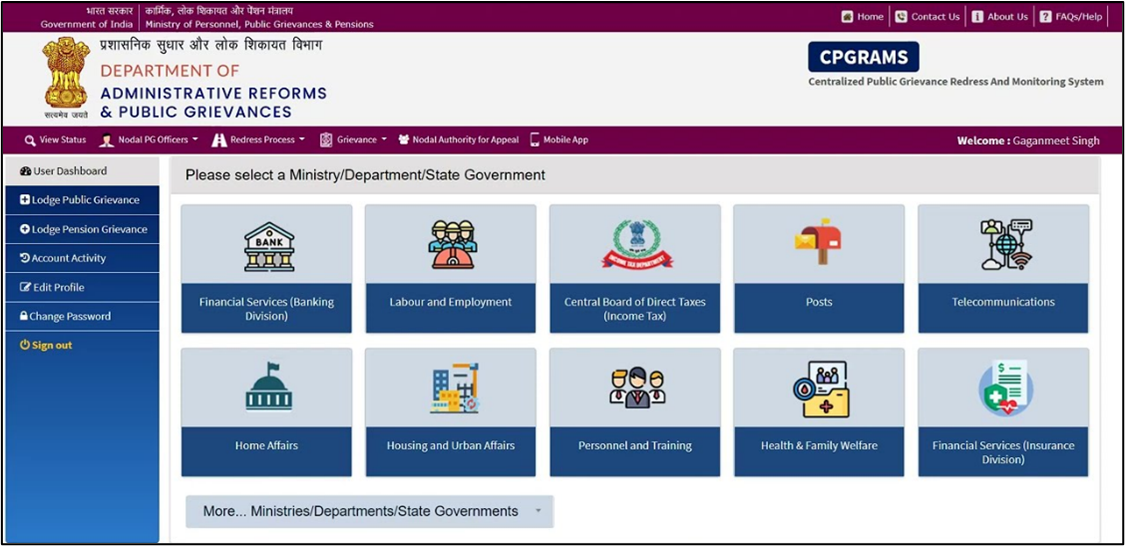This screenshot has width=1125, height=546.
Task: Click the bank building icon for Financial Services
Action: (x=269, y=245)
